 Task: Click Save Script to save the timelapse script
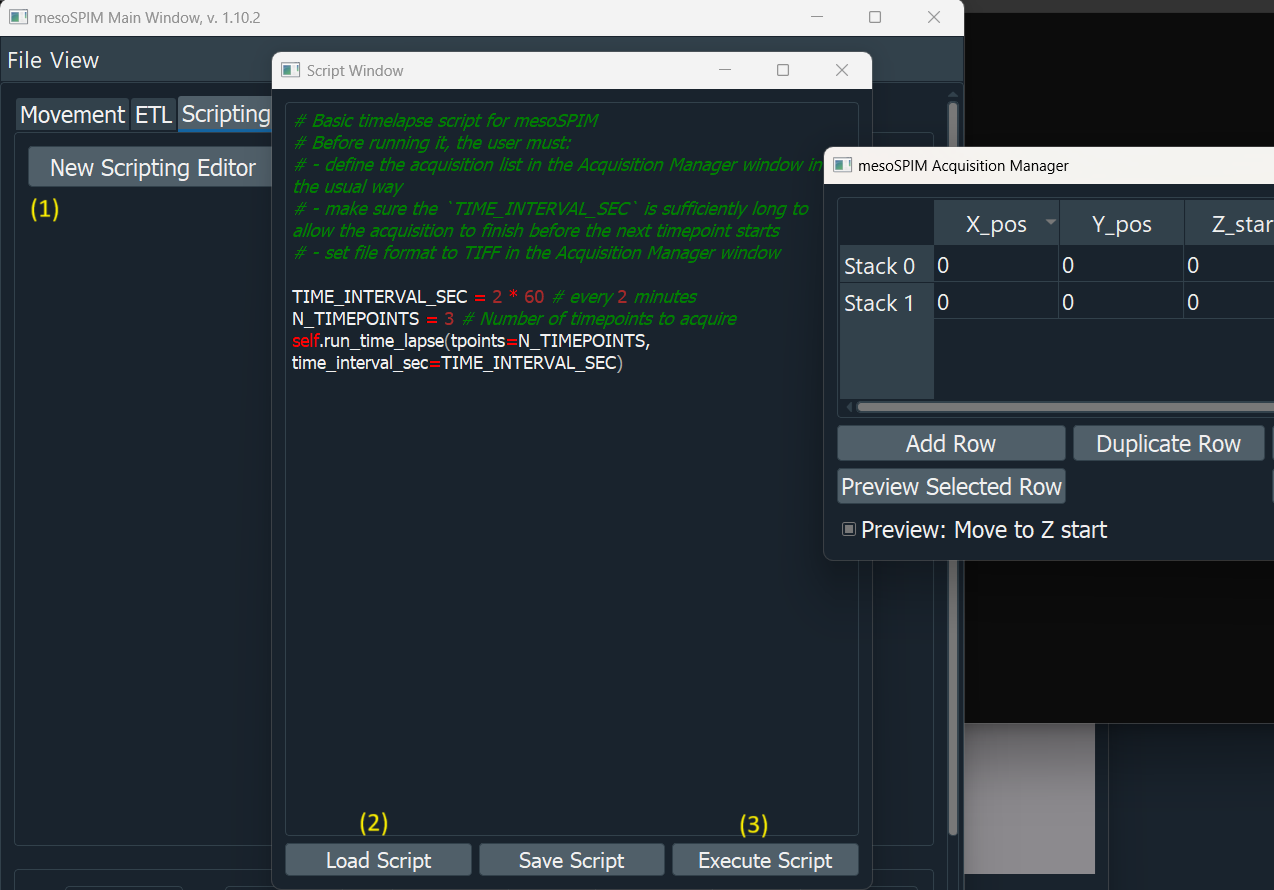pos(571,860)
